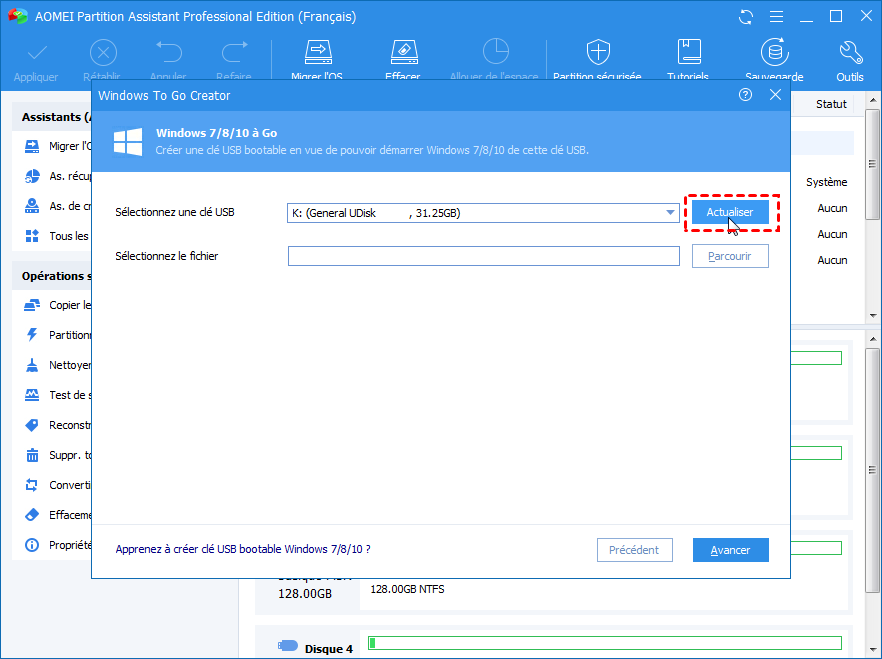The height and width of the screenshot is (659, 882).
Task: Click the Appliquer checkmark toolbar icon
Action: pyautogui.click(x=37, y=53)
